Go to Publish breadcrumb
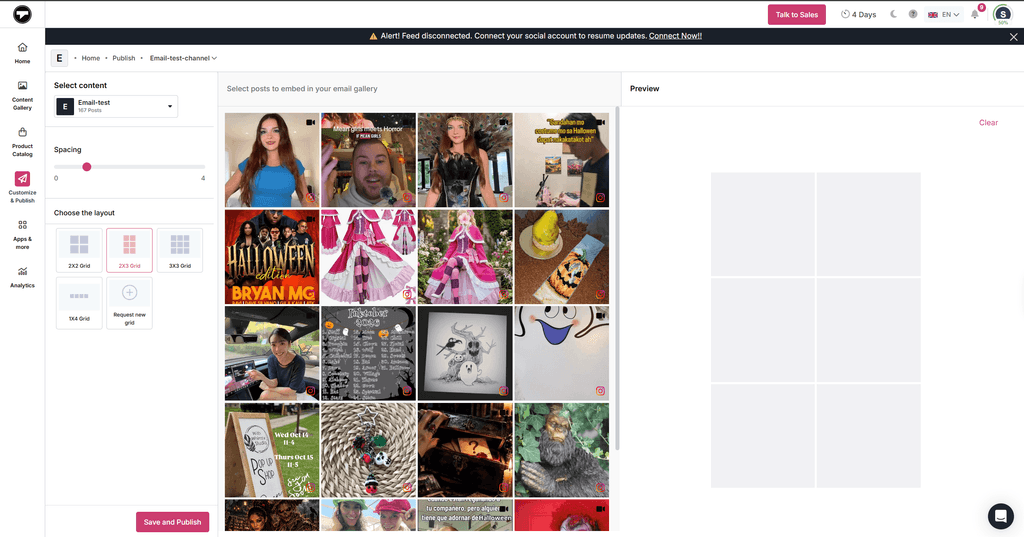Viewport: 1024px width, 537px height. pos(123,58)
